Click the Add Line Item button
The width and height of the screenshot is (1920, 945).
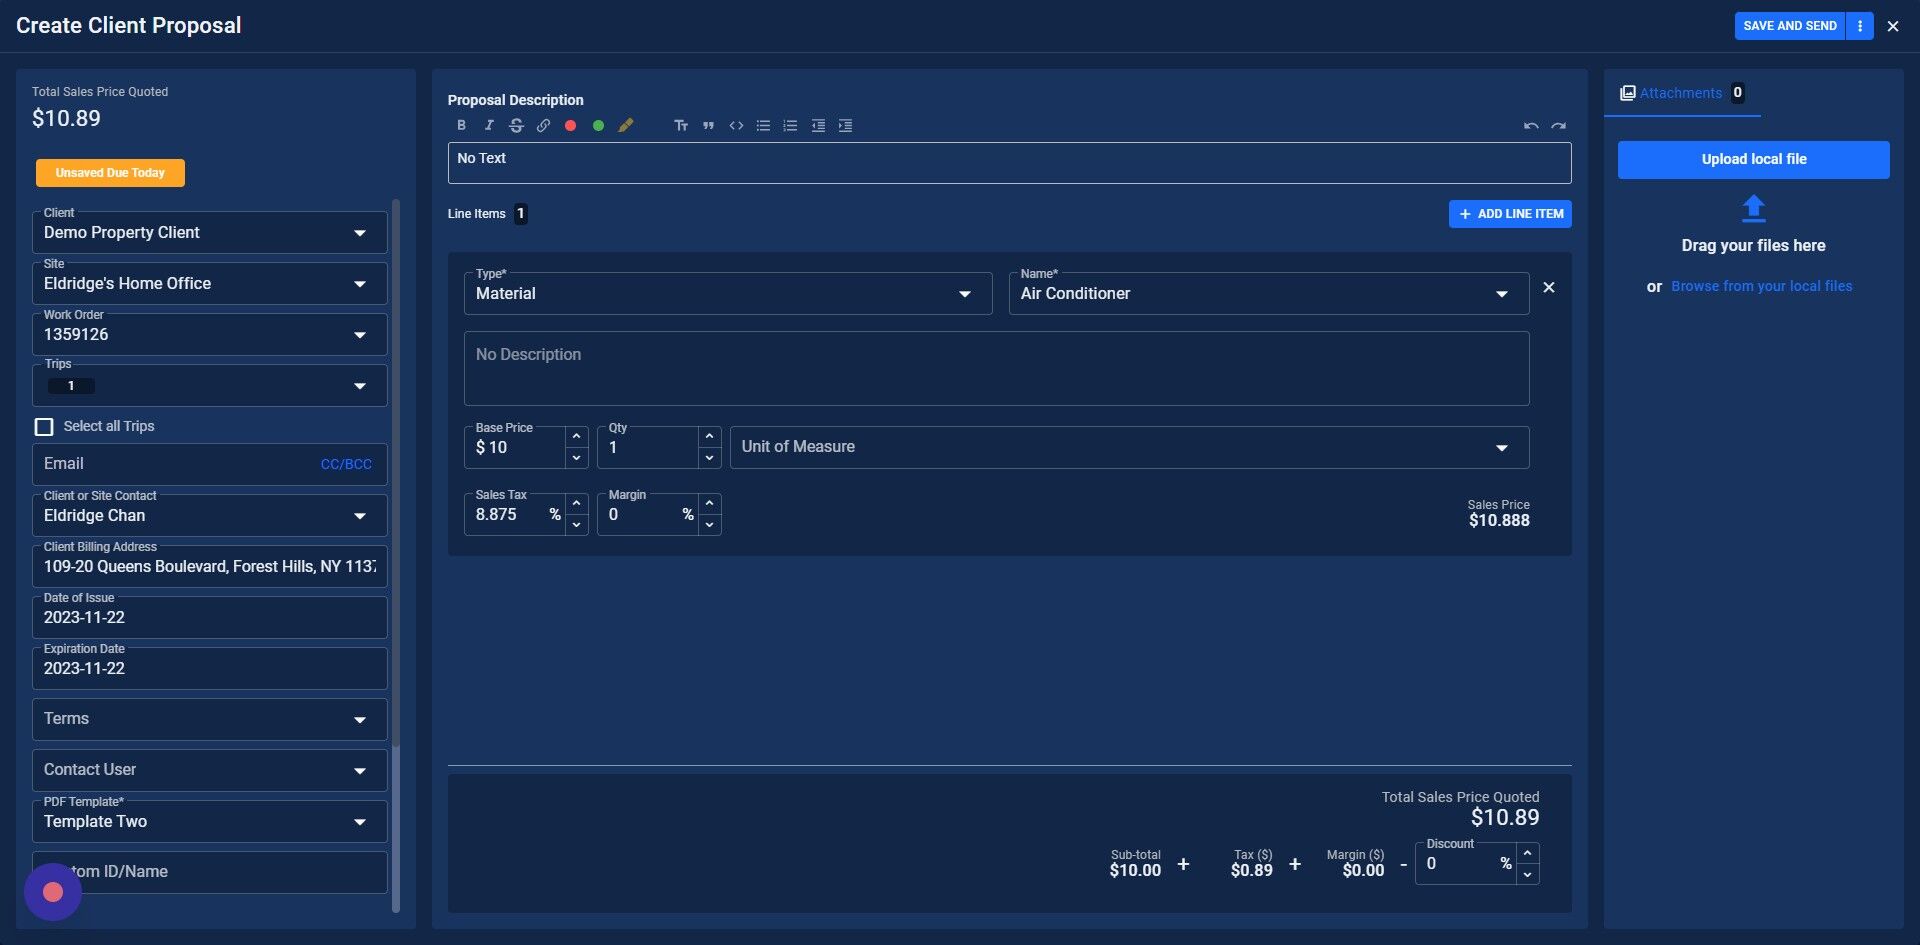click(1510, 214)
